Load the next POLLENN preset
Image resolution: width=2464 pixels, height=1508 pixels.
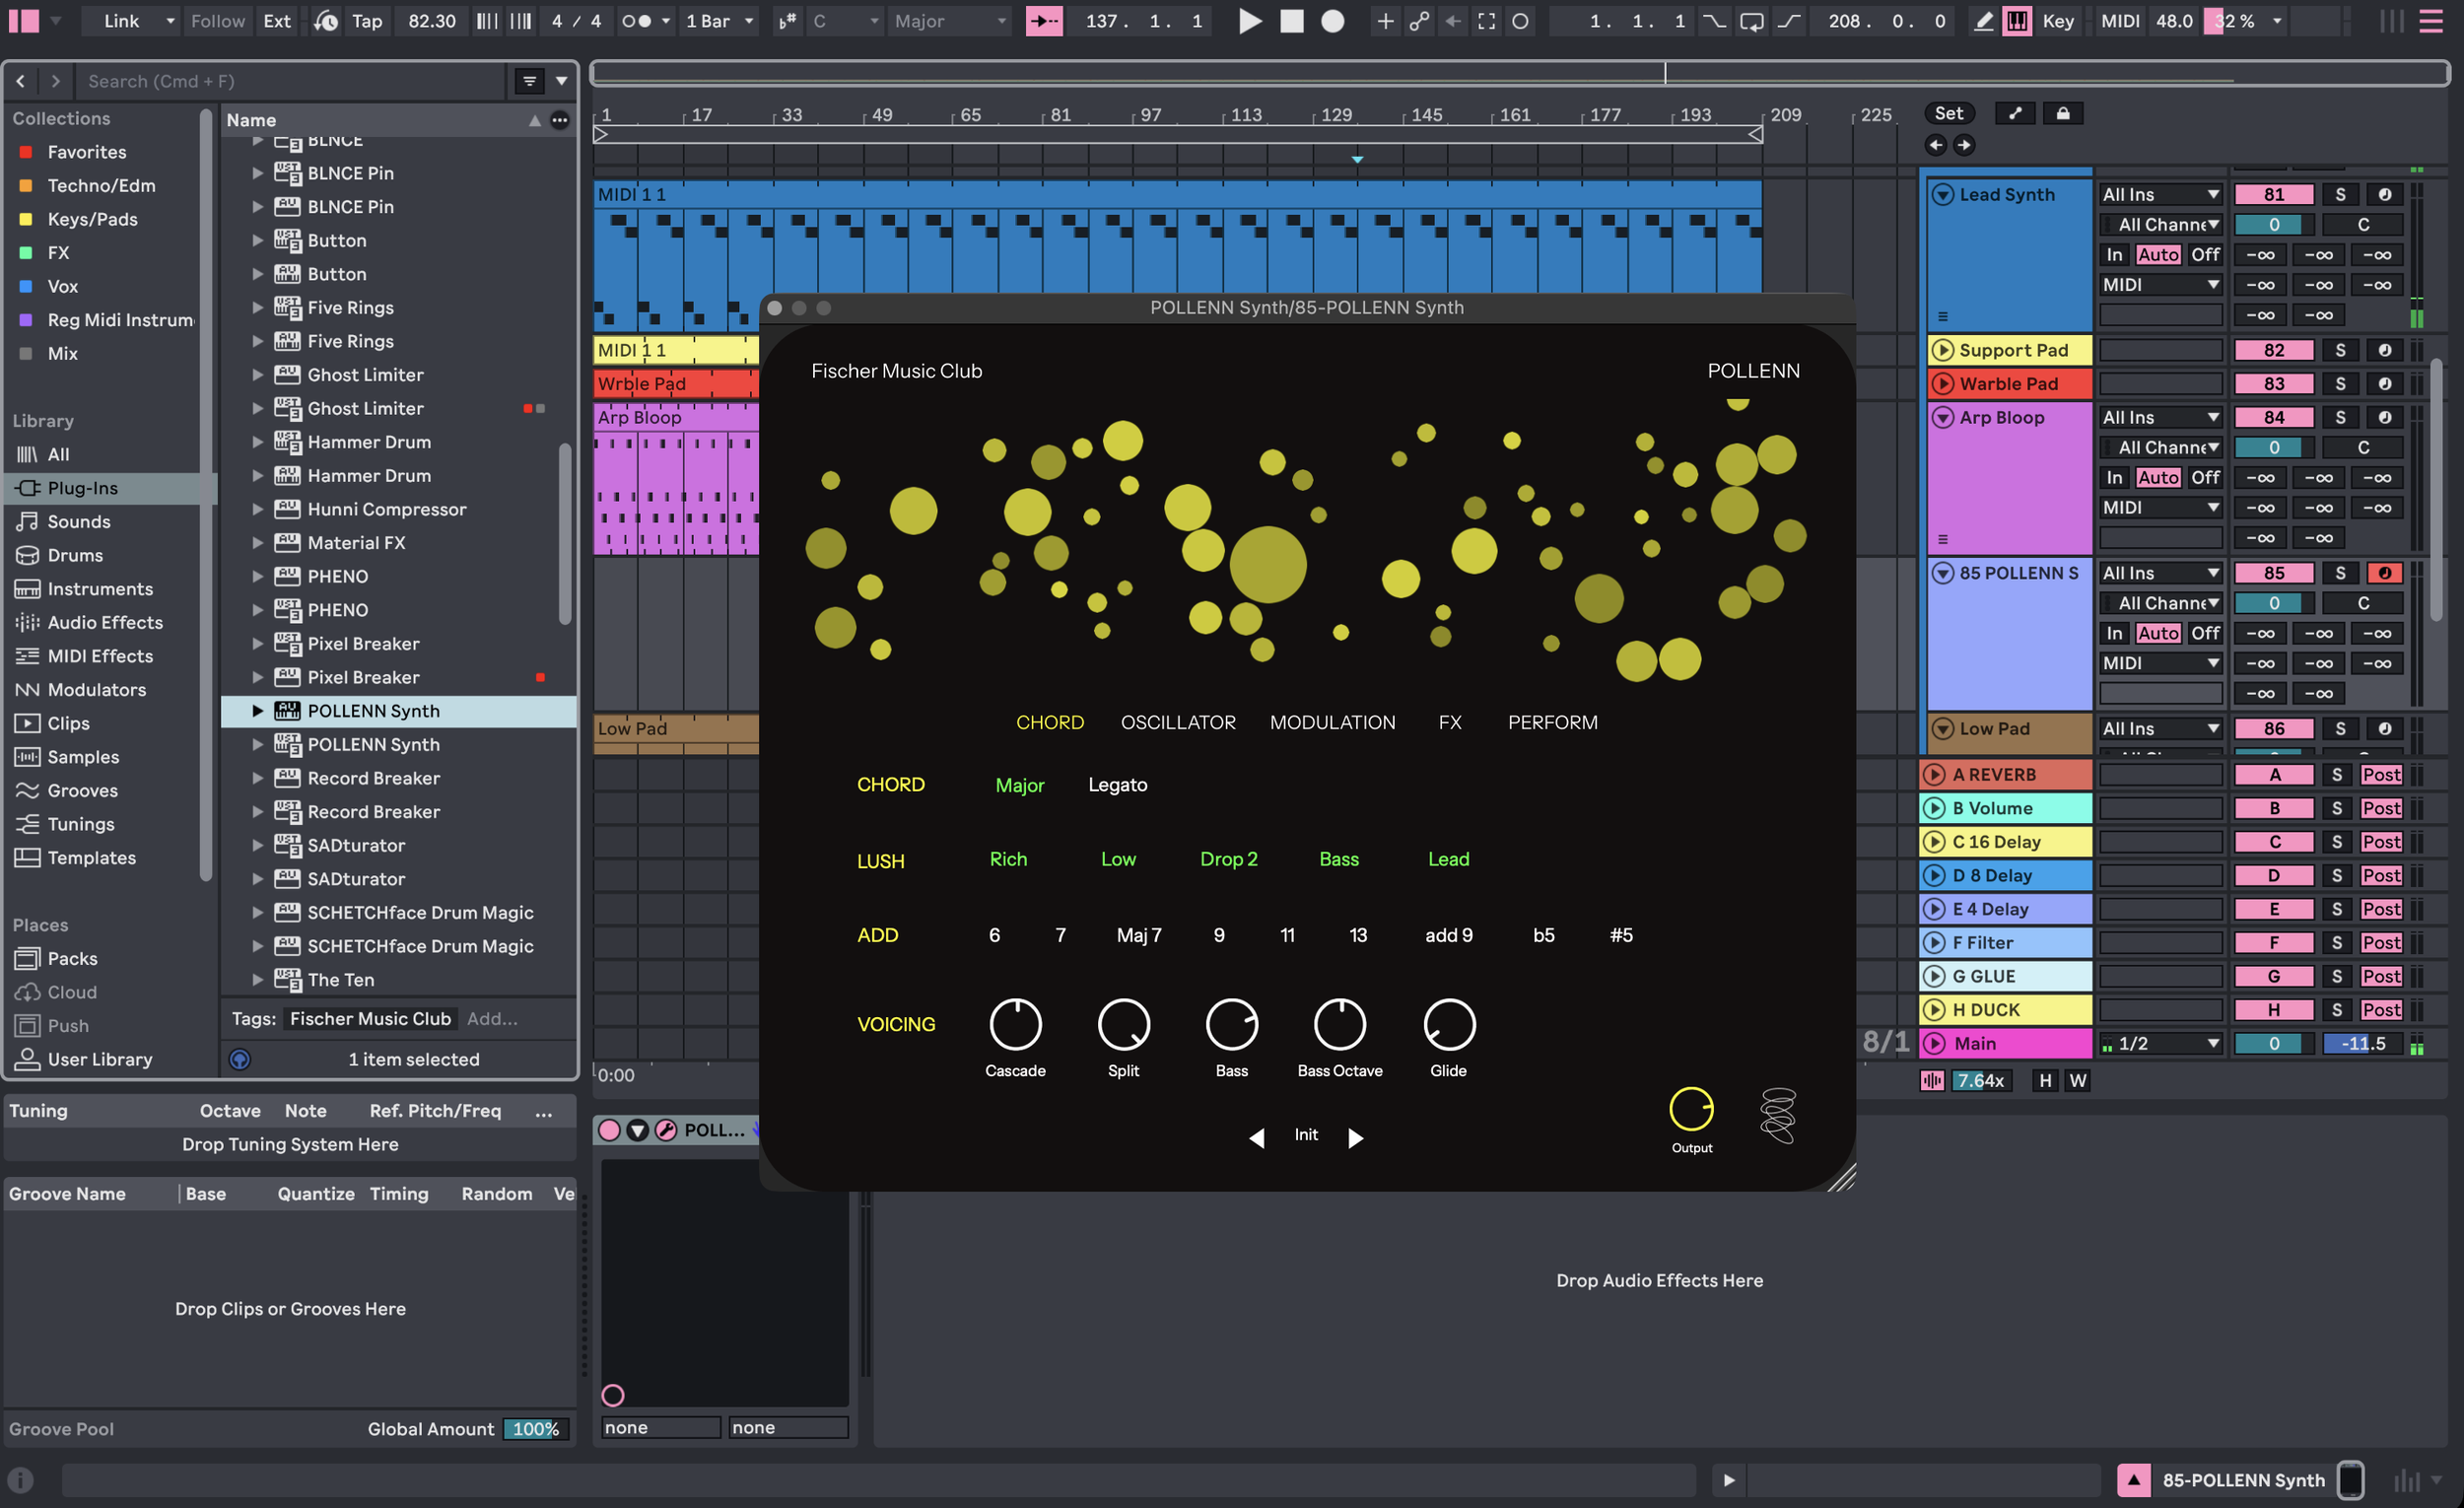pos(1355,1138)
